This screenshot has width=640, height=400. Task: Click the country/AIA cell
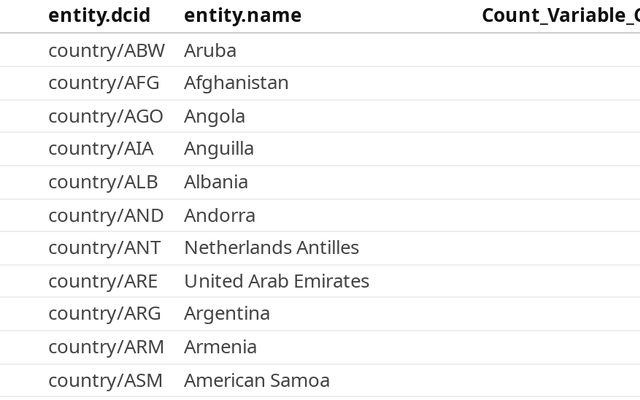(x=101, y=149)
